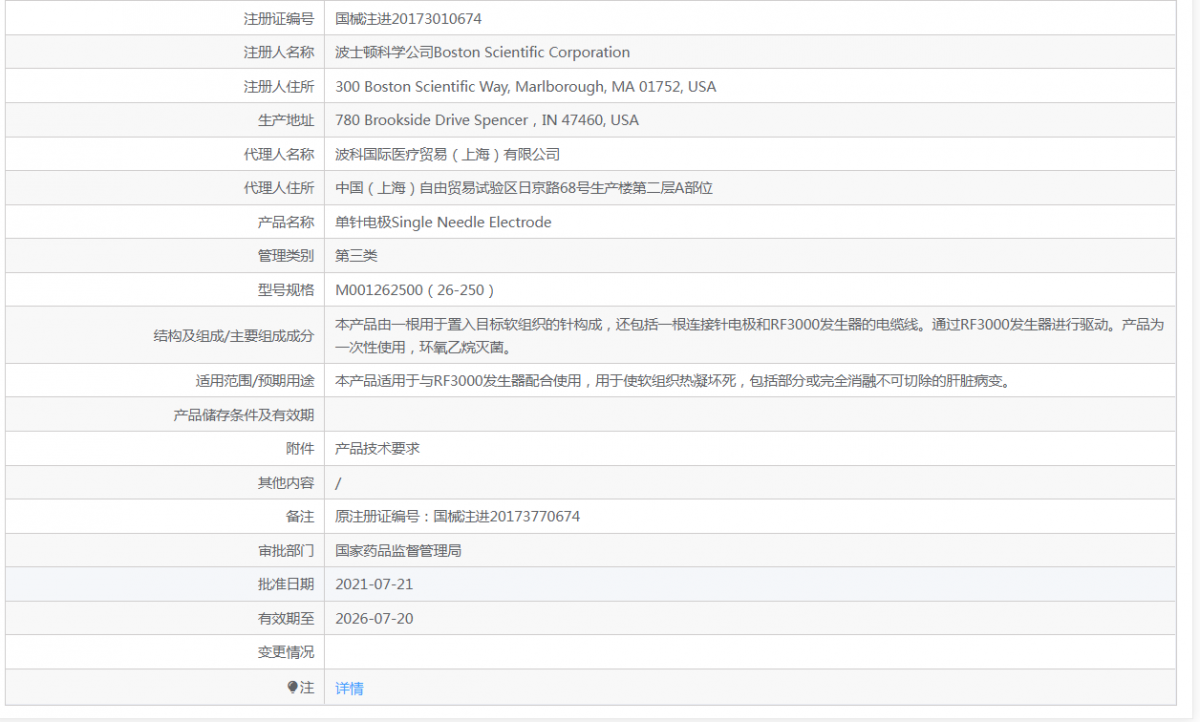Click the 代理人住所 label
This screenshot has width=1200, height=722.
coord(279,188)
